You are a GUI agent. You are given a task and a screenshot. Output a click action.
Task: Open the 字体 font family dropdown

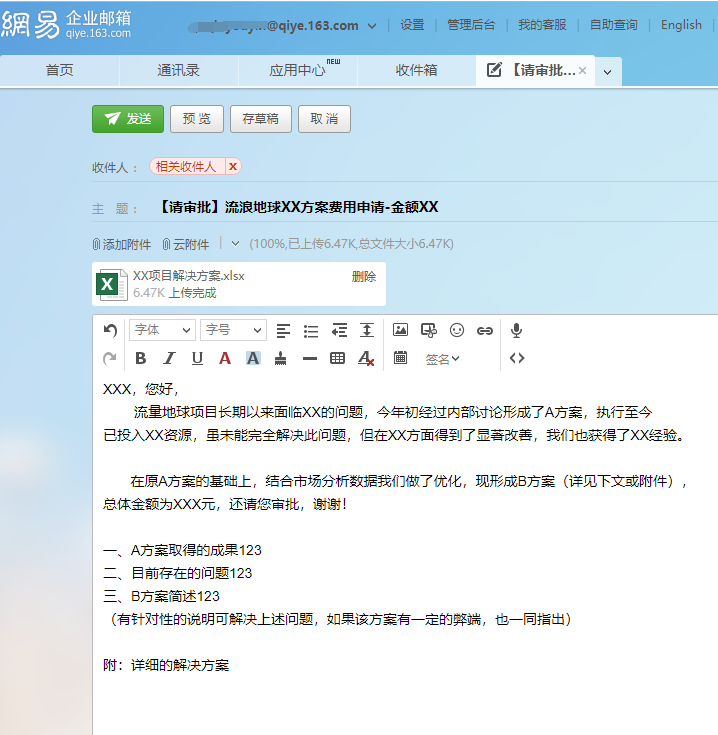(x=162, y=330)
